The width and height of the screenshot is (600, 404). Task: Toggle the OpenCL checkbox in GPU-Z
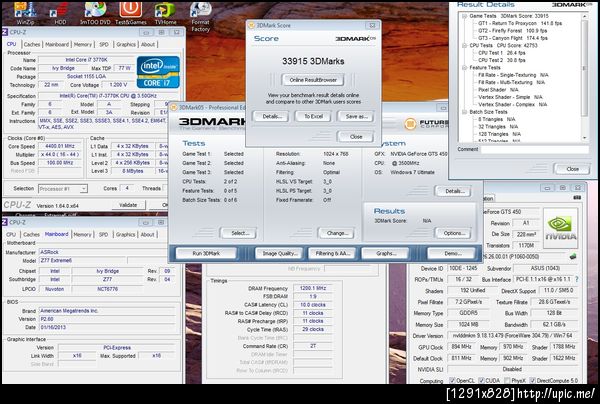coord(452,380)
